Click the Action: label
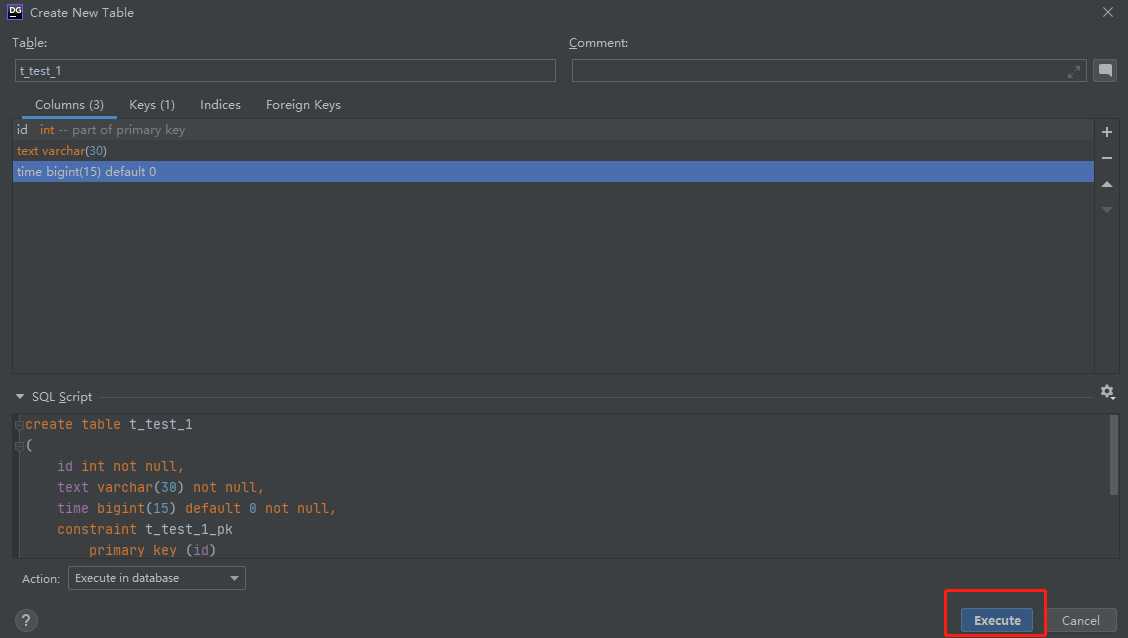Image resolution: width=1128 pixels, height=638 pixels. pos(41,578)
